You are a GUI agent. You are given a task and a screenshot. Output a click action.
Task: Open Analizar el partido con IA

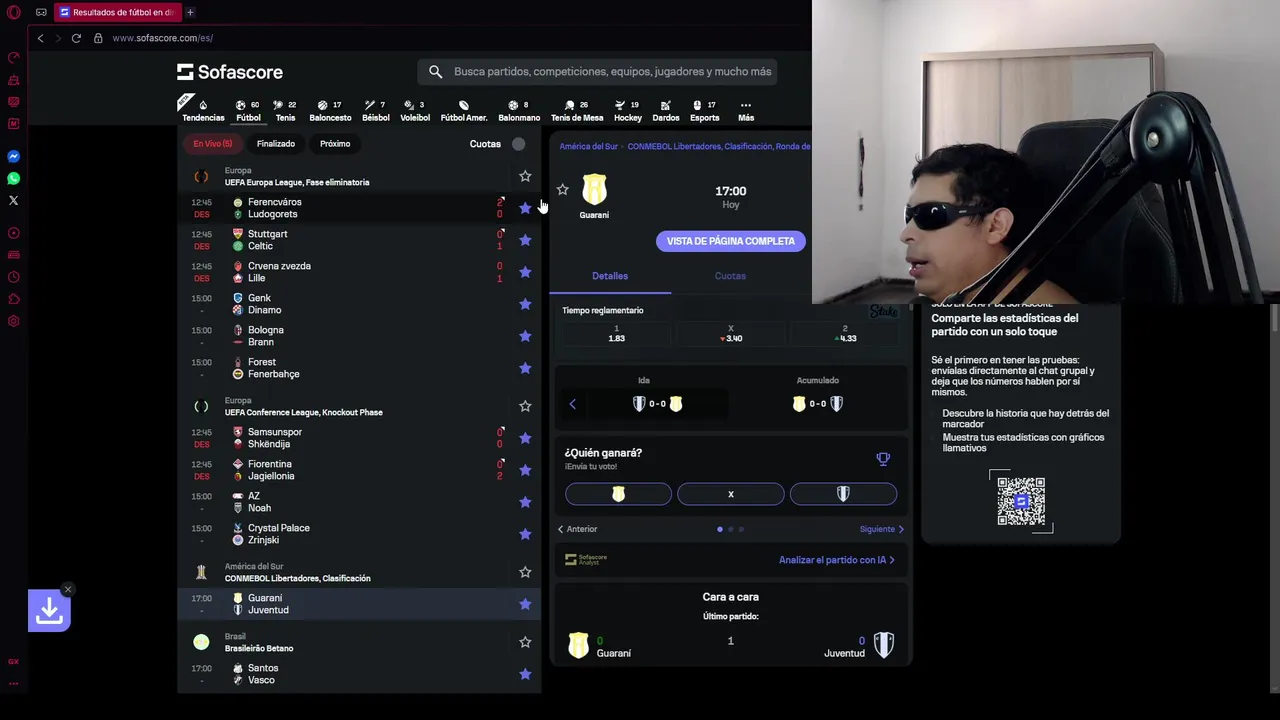tap(837, 560)
